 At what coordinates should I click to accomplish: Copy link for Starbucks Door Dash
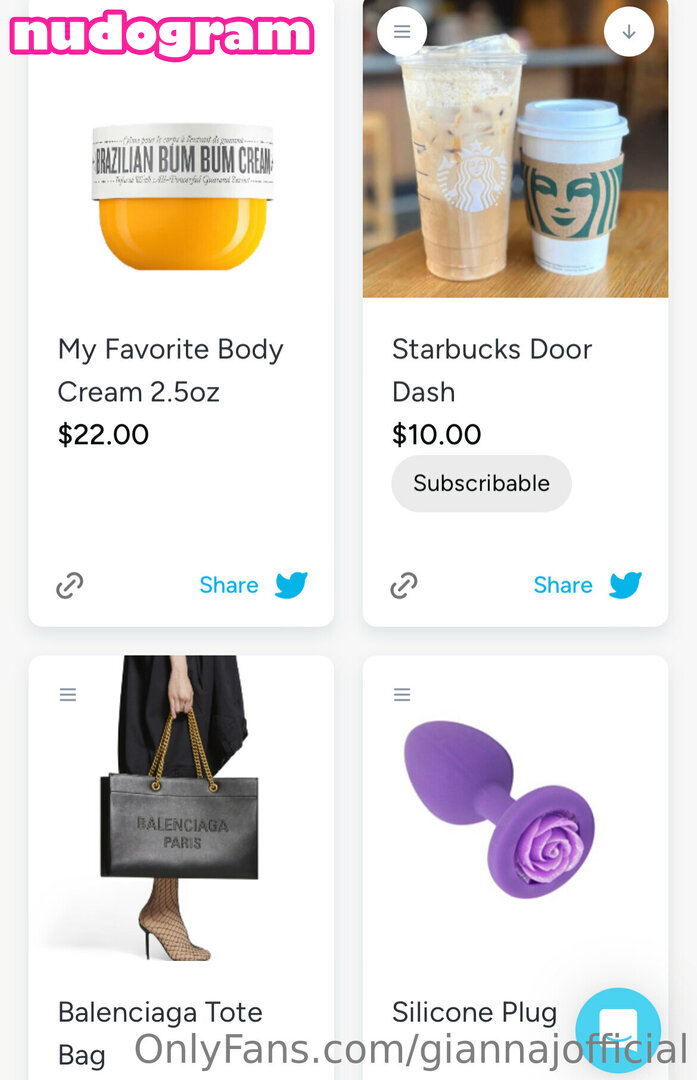click(x=404, y=585)
